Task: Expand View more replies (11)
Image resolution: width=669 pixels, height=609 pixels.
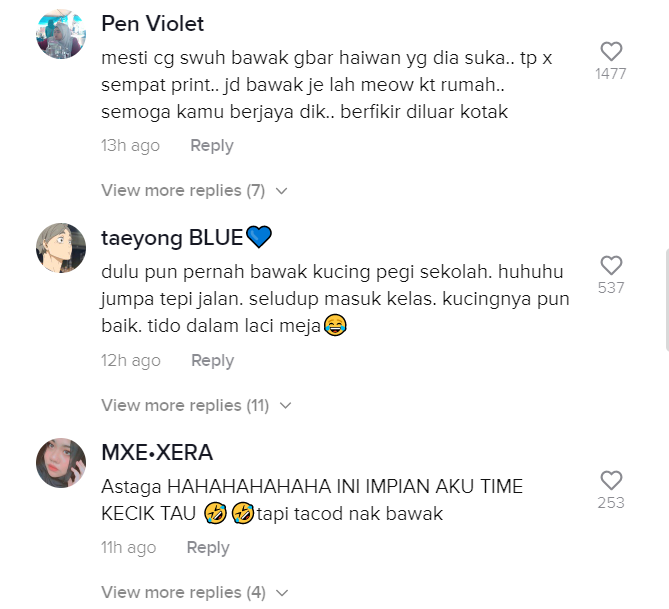Action: point(196,405)
